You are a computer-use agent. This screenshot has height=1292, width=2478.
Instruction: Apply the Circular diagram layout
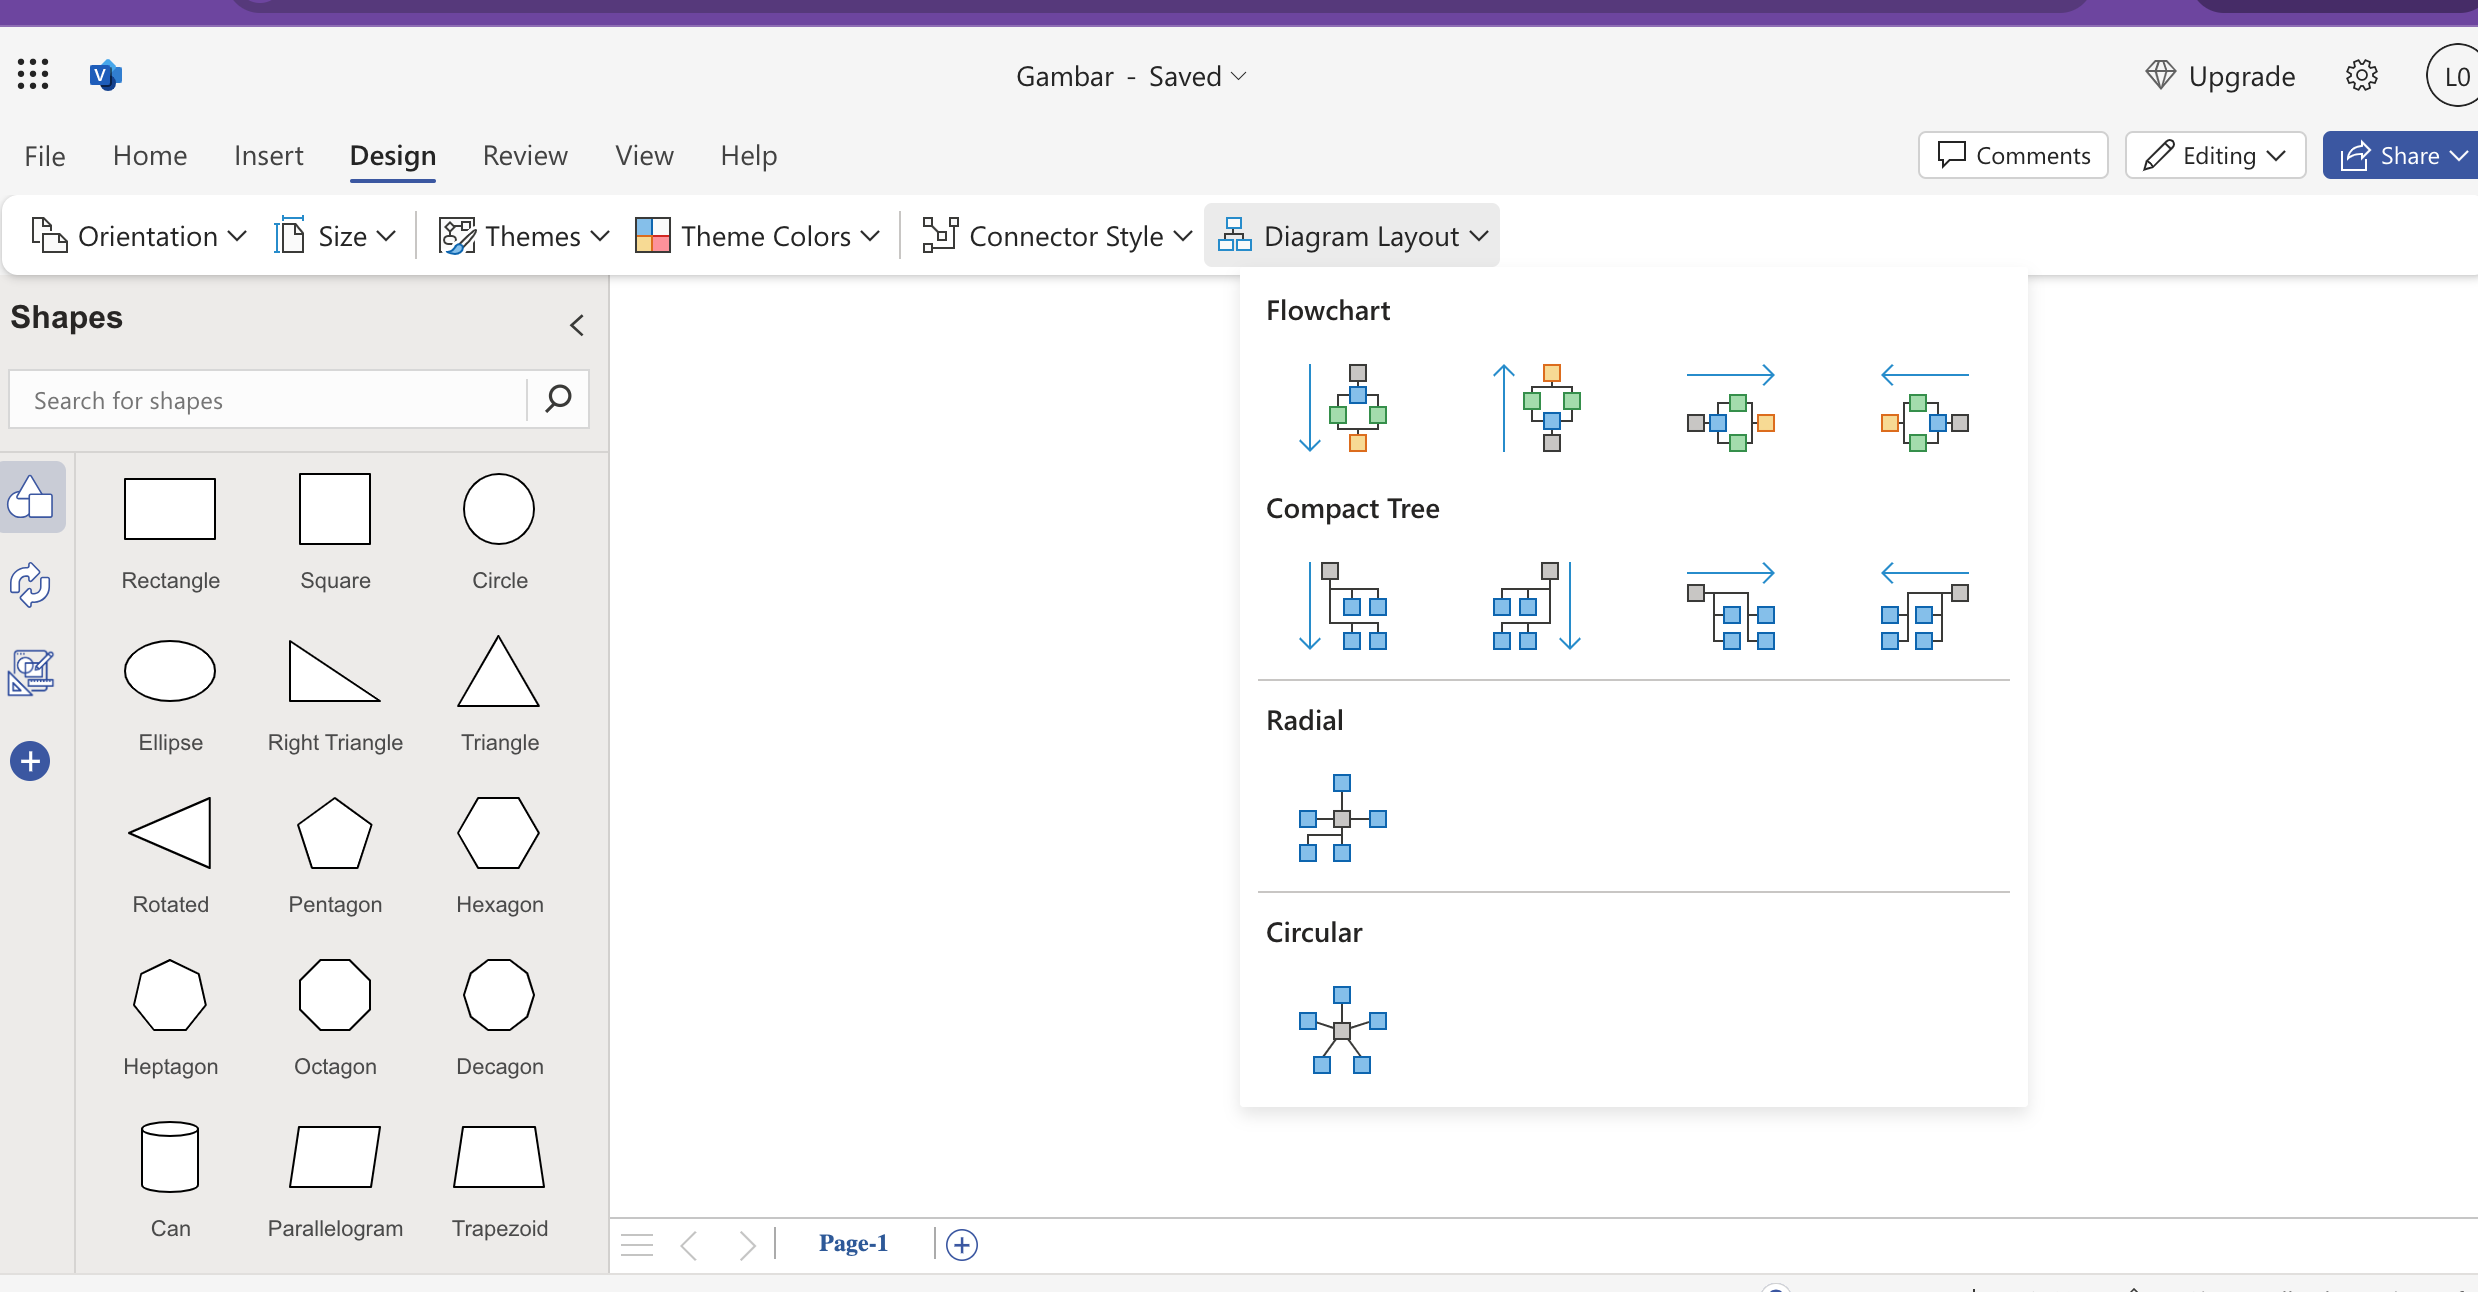pyautogui.click(x=1342, y=1030)
